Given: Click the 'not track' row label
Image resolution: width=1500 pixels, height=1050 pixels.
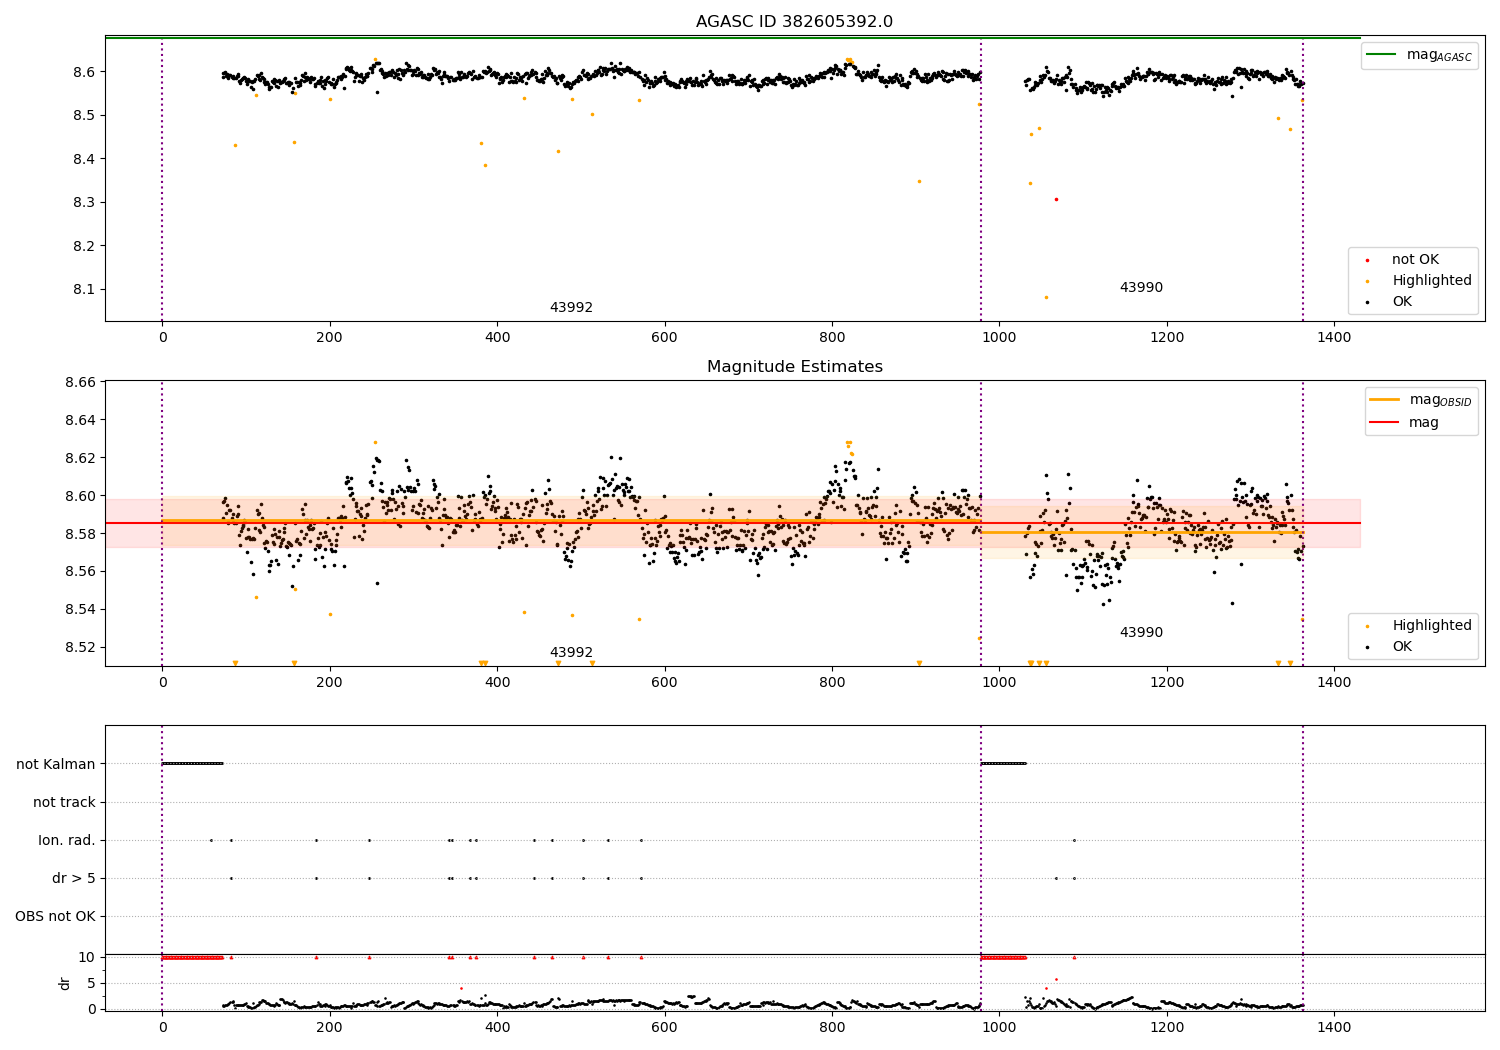Looking at the screenshot, I should click(x=64, y=802).
